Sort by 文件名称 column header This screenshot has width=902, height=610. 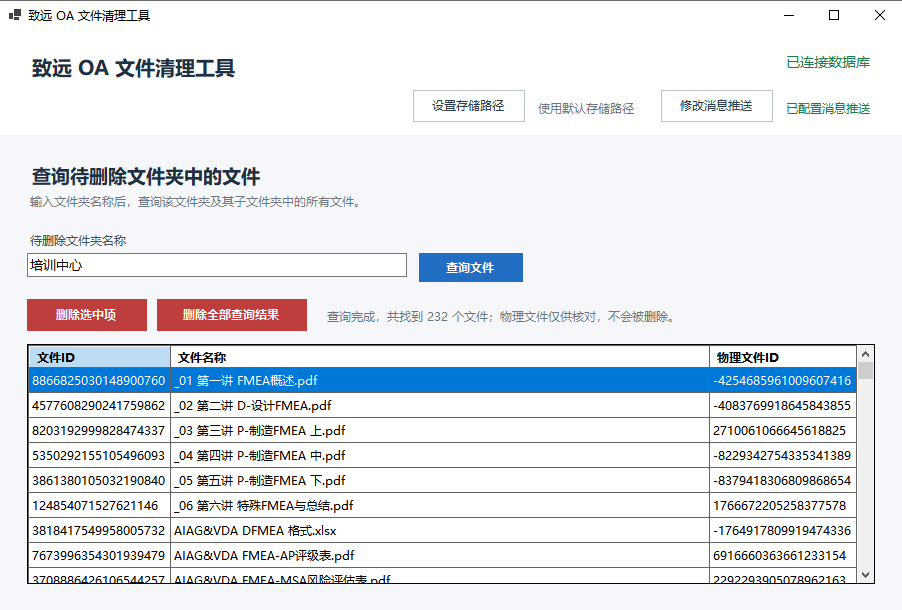coord(439,357)
